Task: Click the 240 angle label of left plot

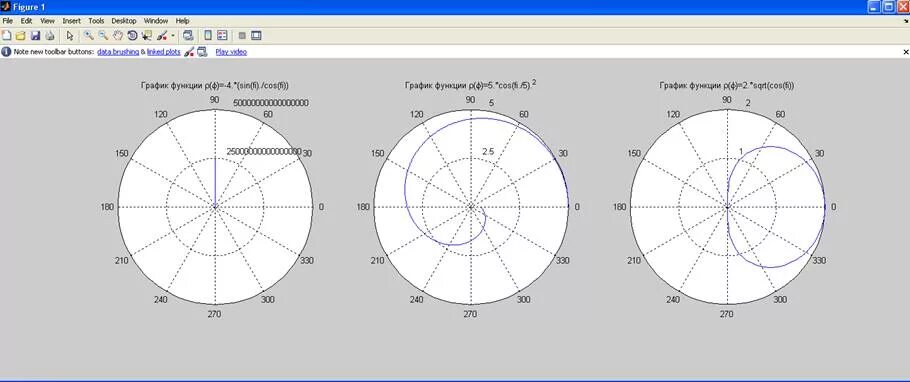Action: click(161, 300)
